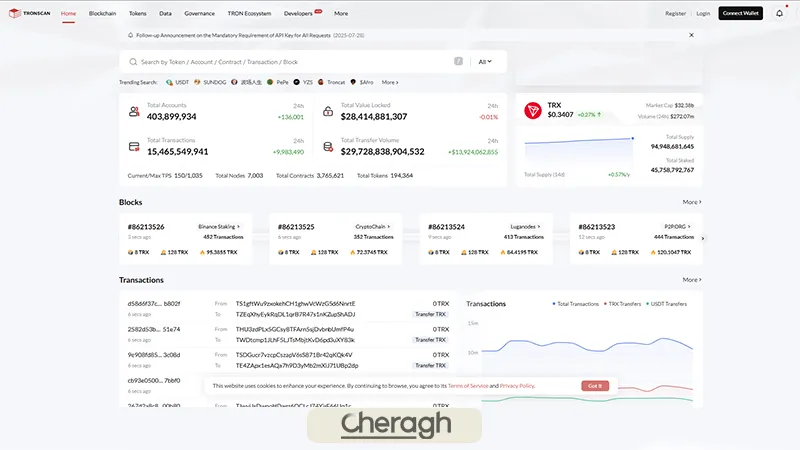Open transaction 2582d53b...51e74
This screenshot has height=450, width=800.
[x=154, y=329]
